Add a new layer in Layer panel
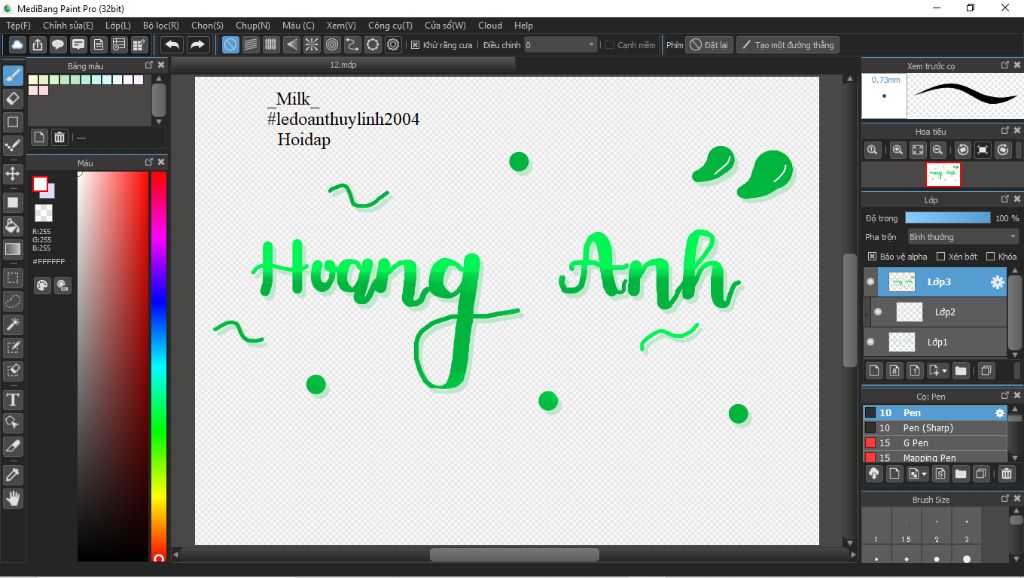Image resolution: width=1024 pixels, height=578 pixels. coord(874,370)
